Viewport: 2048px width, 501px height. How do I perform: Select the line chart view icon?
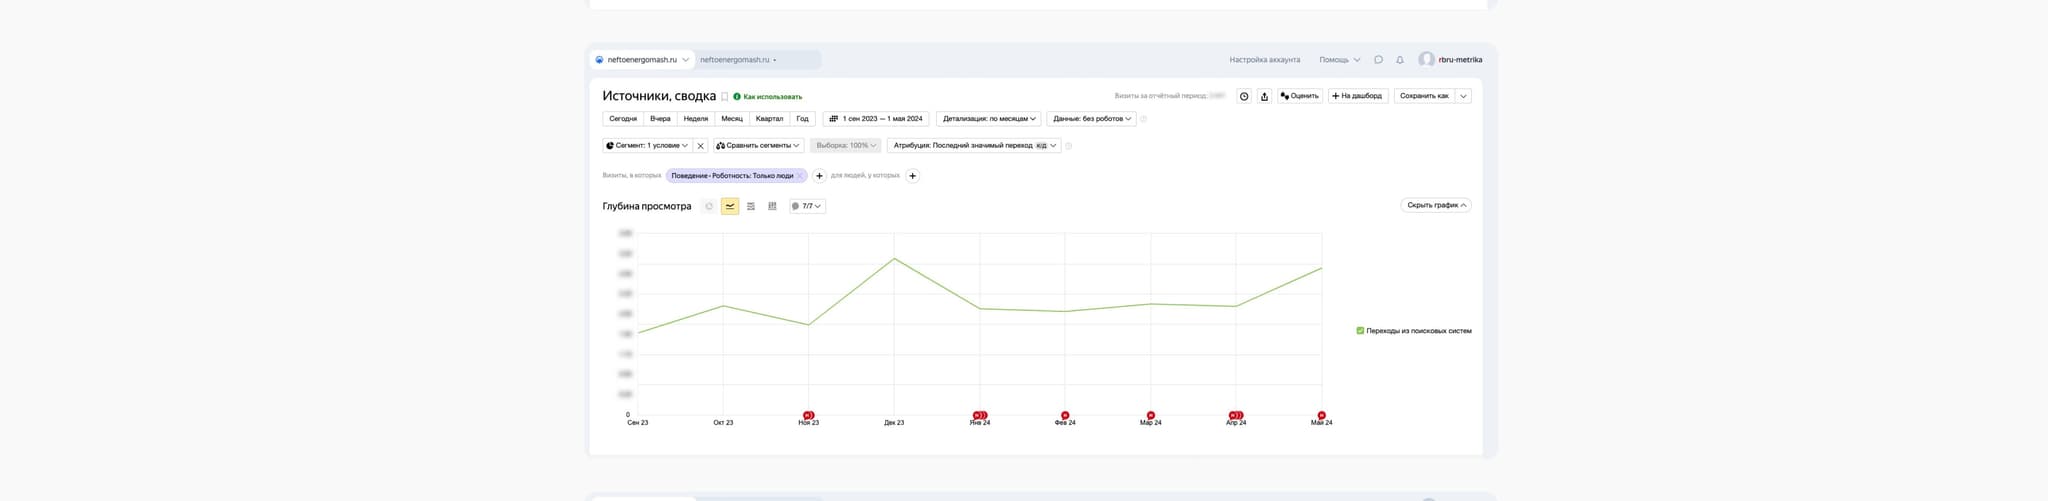[730, 206]
